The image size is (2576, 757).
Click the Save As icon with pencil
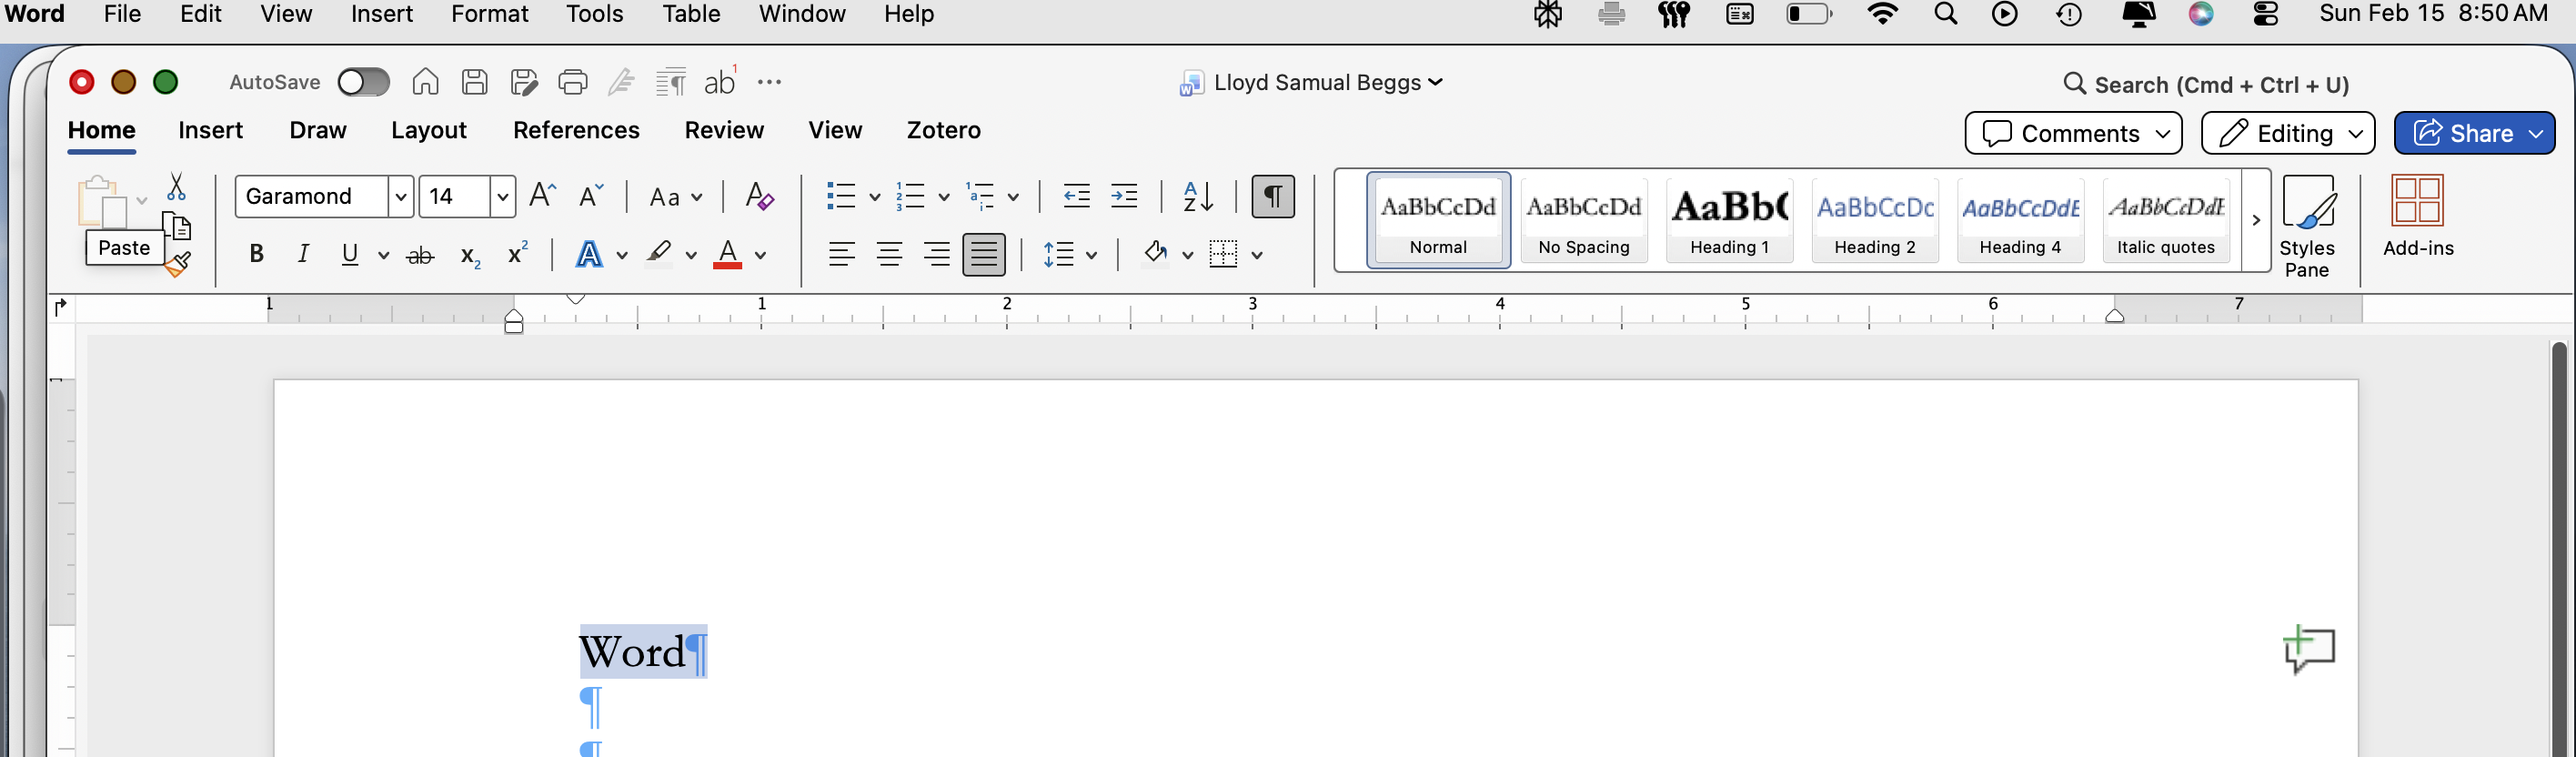pyautogui.click(x=524, y=82)
